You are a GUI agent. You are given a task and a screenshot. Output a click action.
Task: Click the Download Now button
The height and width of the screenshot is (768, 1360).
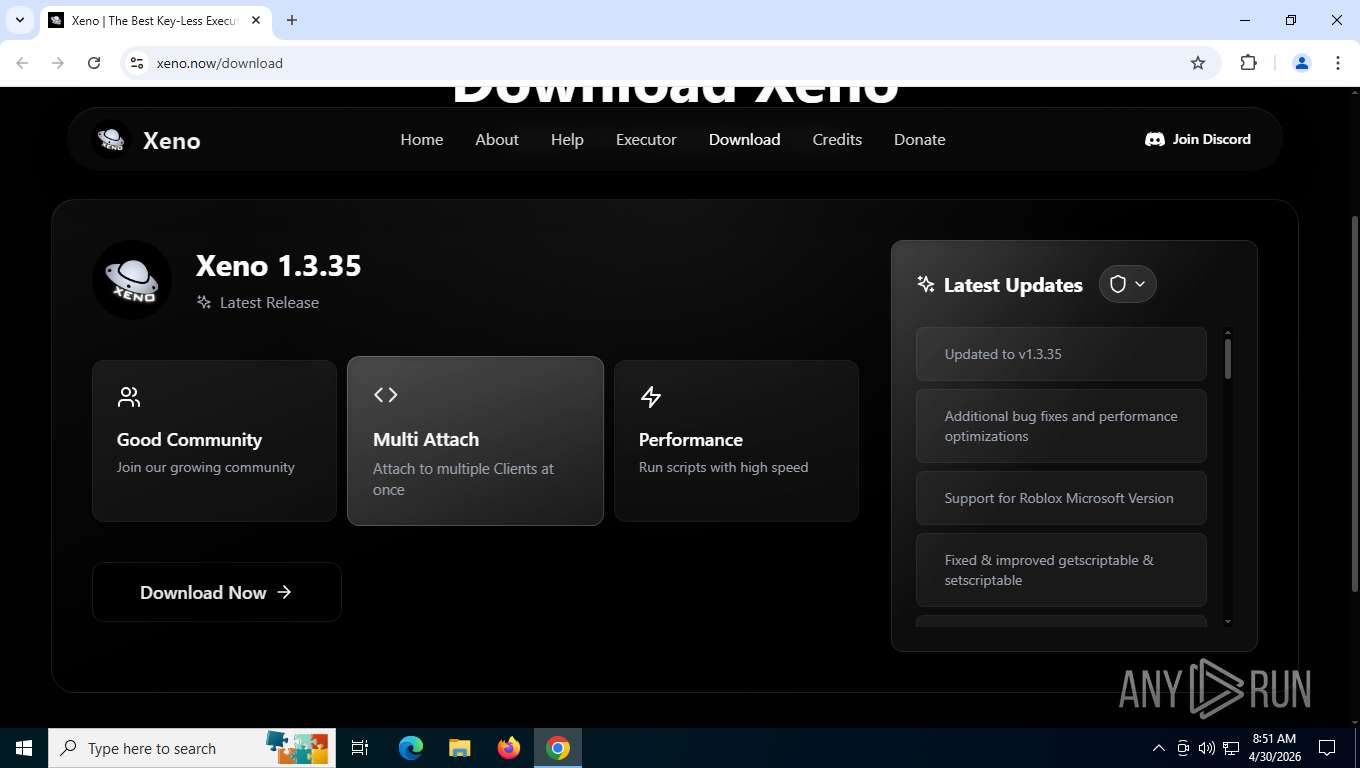(217, 592)
